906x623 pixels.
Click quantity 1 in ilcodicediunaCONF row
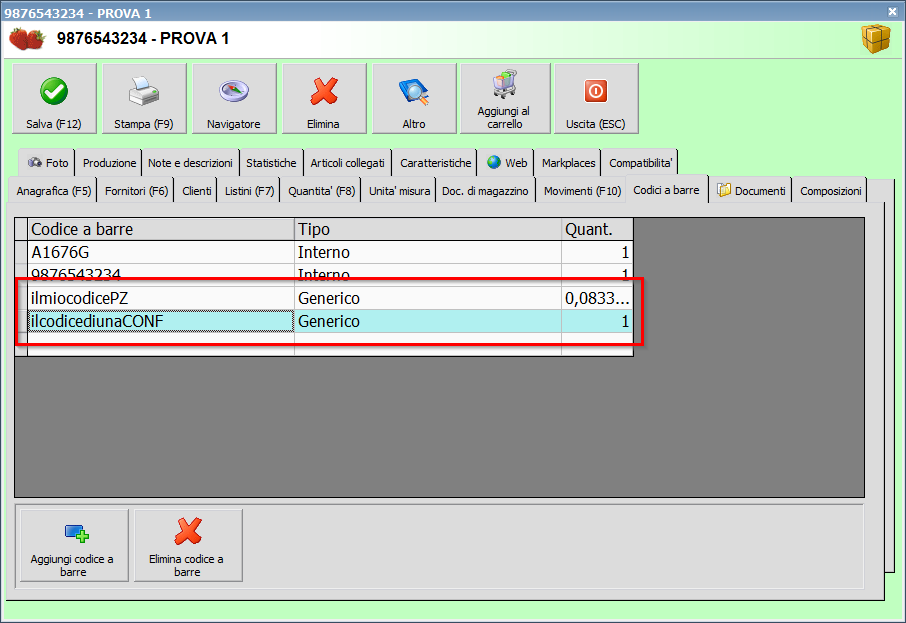(x=597, y=321)
